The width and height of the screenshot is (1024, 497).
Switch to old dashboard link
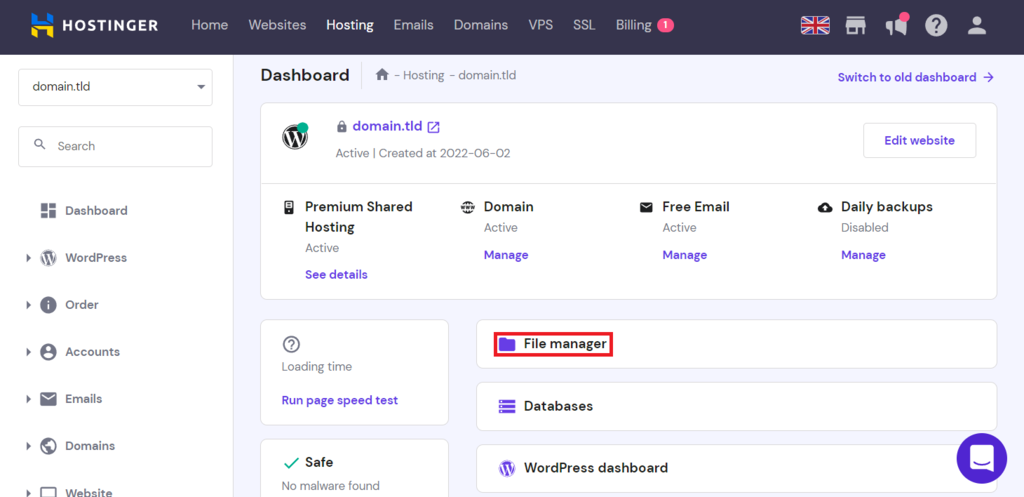coord(915,77)
